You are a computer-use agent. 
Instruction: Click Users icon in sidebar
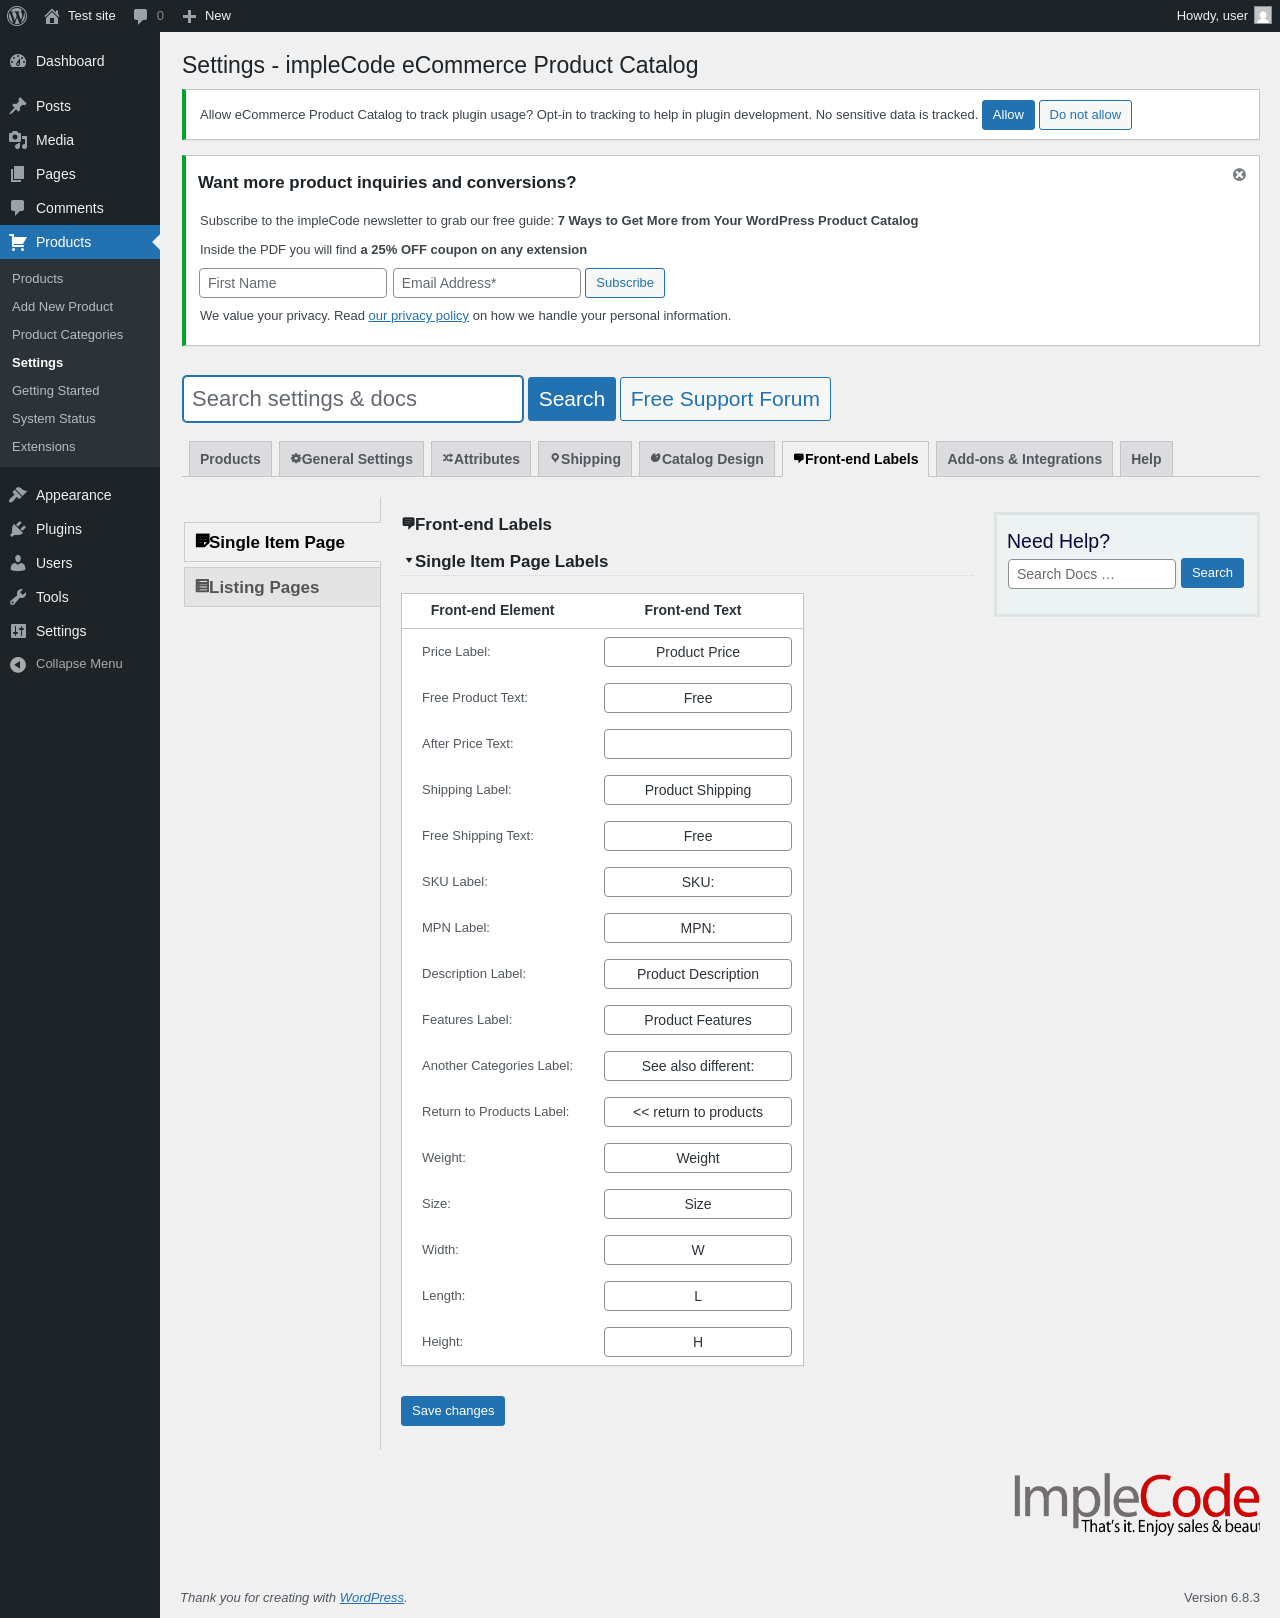click(18, 563)
